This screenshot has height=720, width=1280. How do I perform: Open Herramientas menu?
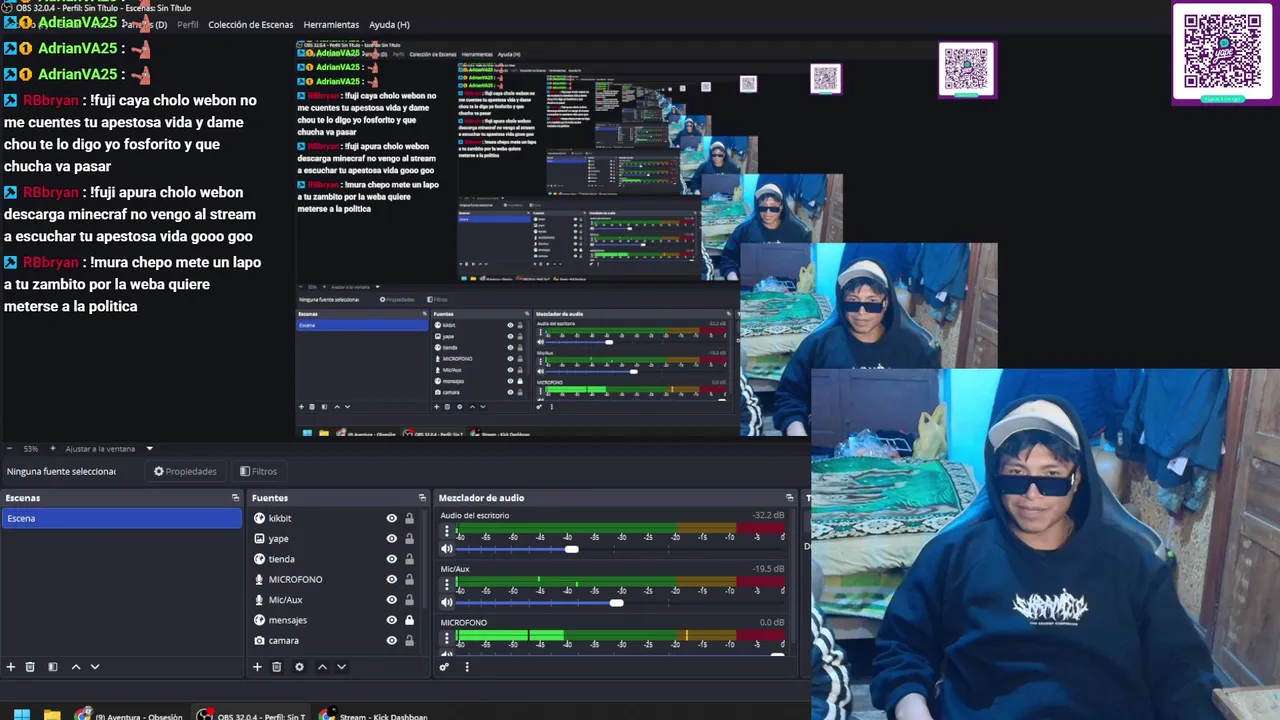(331, 25)
